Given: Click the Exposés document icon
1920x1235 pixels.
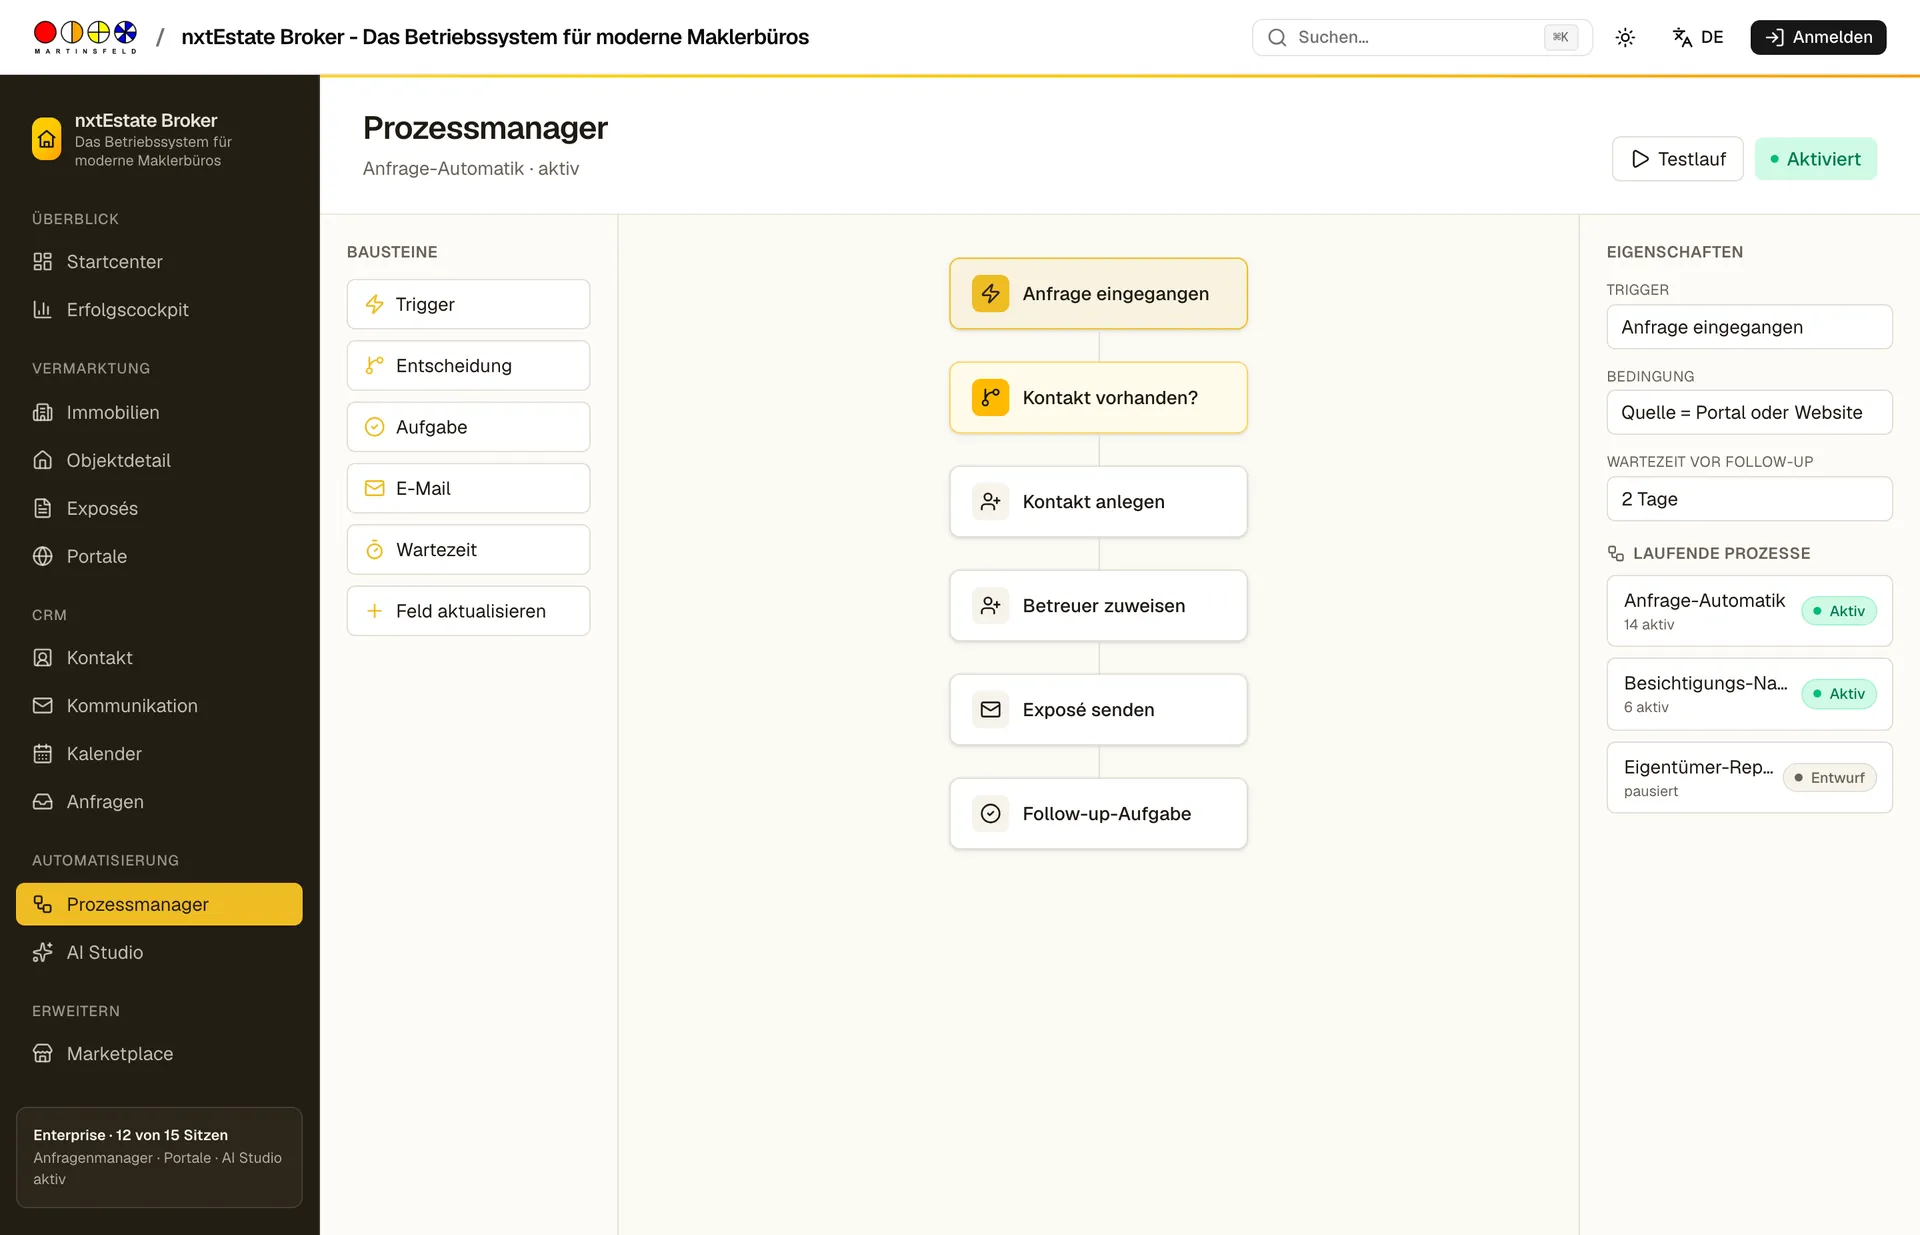Looking at the screenshot, I should [x=42, y=508].
